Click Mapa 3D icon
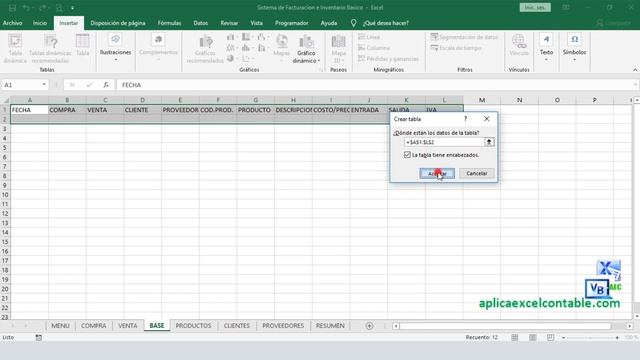 pos(338,49)
